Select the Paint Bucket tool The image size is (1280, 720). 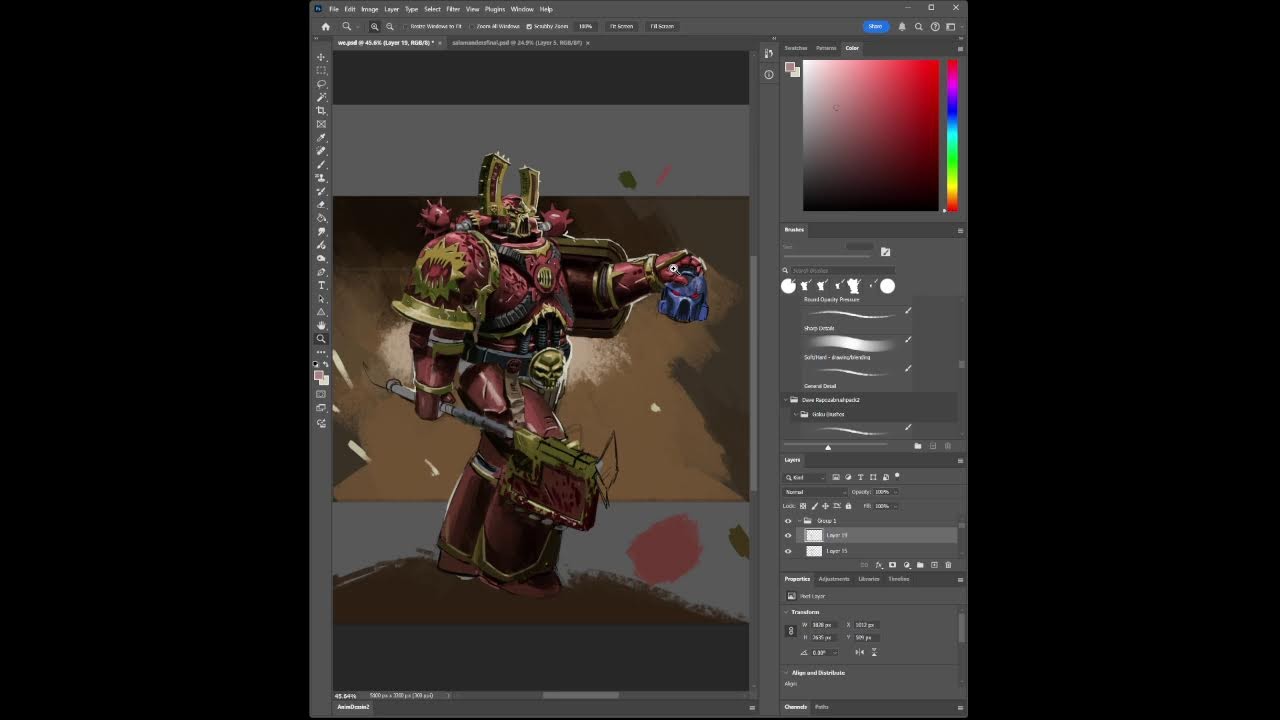tap(321, 218)
